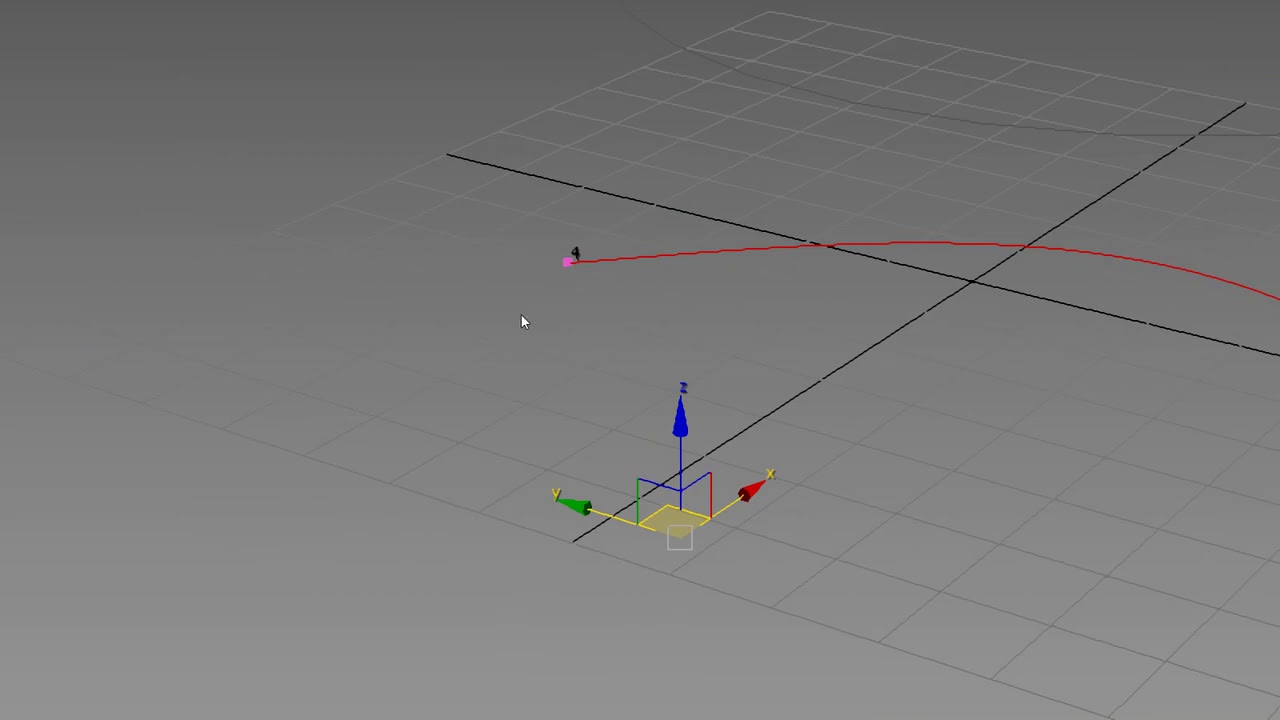
Task: Click the blue Z-axis arrow of the gizmo
Action: click(x=680, y=418)
